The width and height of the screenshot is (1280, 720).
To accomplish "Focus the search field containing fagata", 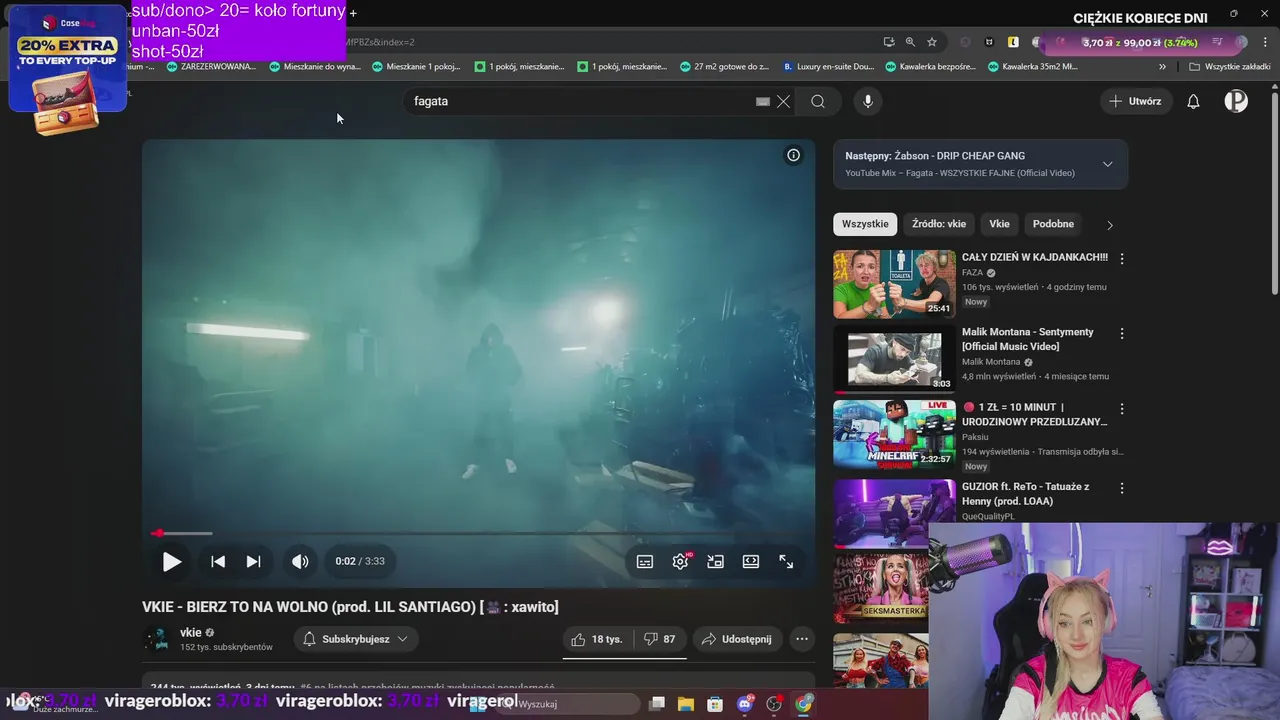I will pos(580,101).
